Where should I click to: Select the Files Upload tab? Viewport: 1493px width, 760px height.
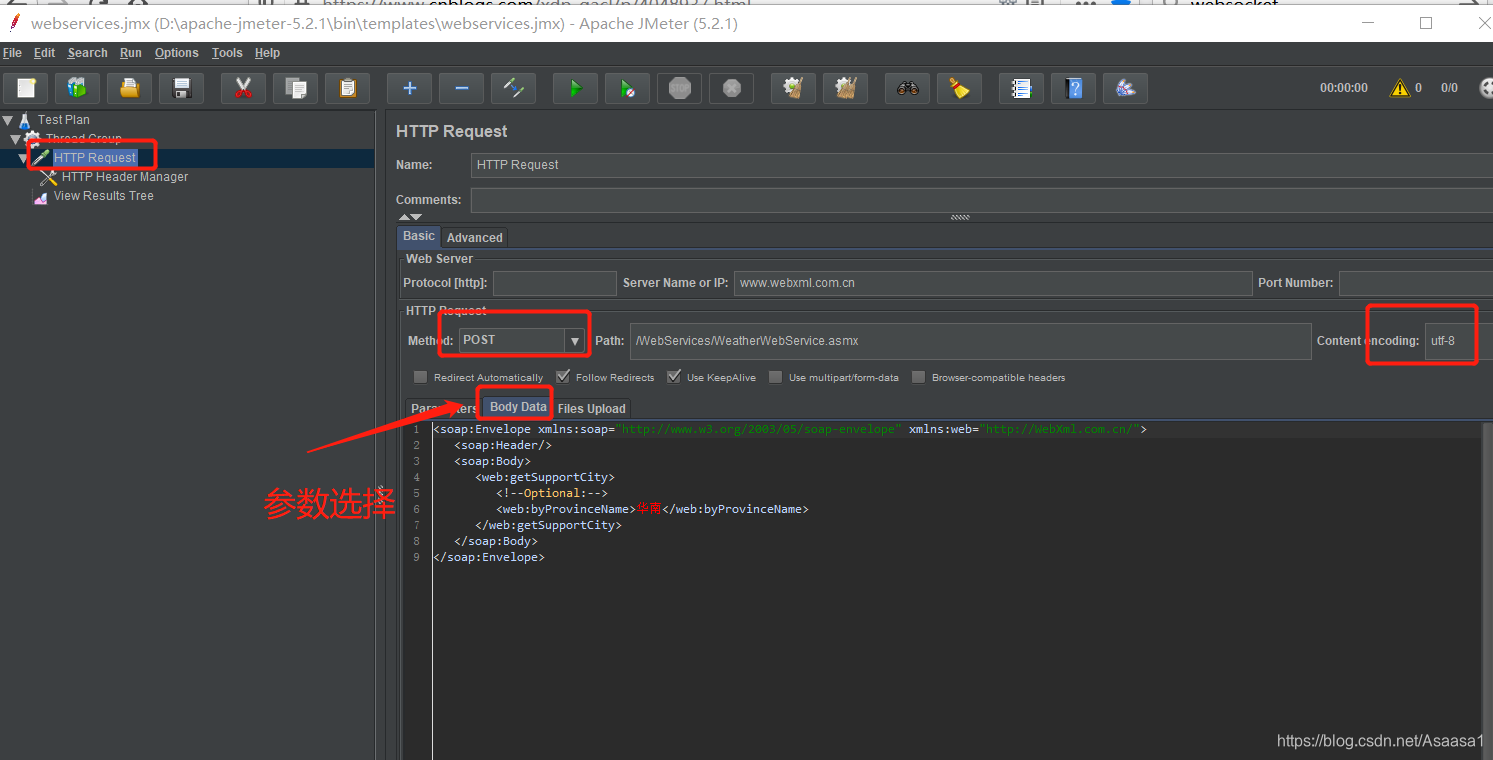[x=592, y=409]
